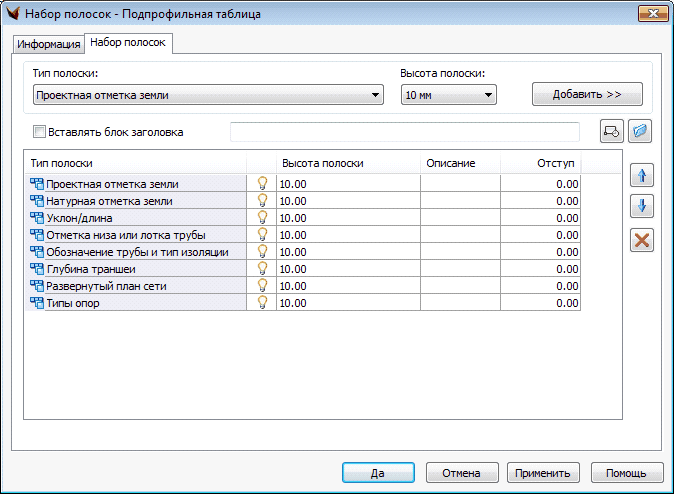Click the move strip down arrow icon

click(x=641, y=207)
